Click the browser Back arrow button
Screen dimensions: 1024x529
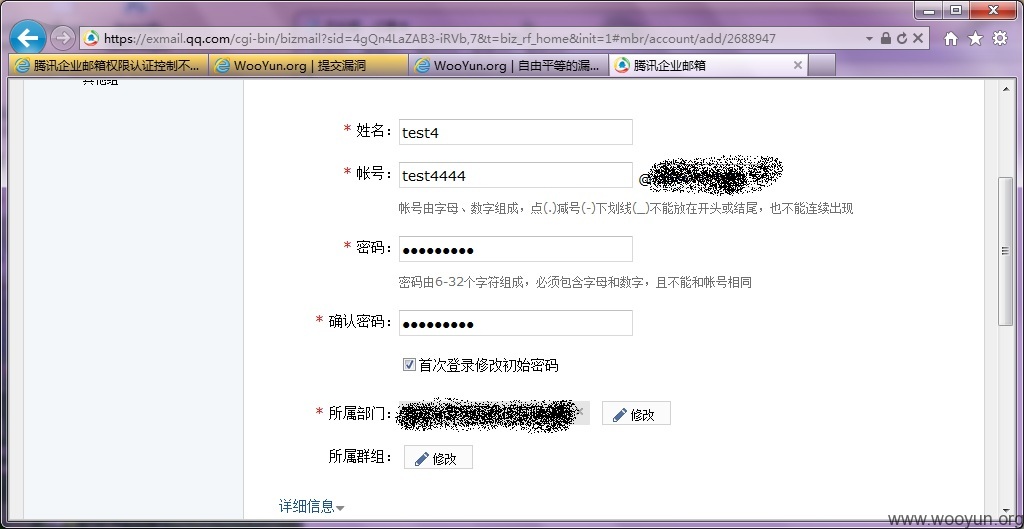click(x=27, y=38)
